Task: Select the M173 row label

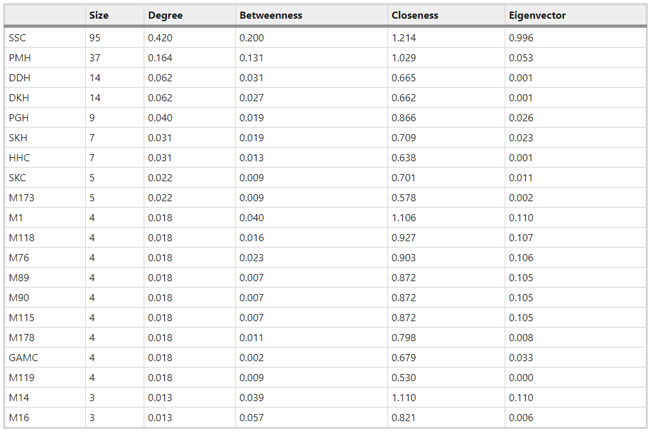Action: pos(22,197)
